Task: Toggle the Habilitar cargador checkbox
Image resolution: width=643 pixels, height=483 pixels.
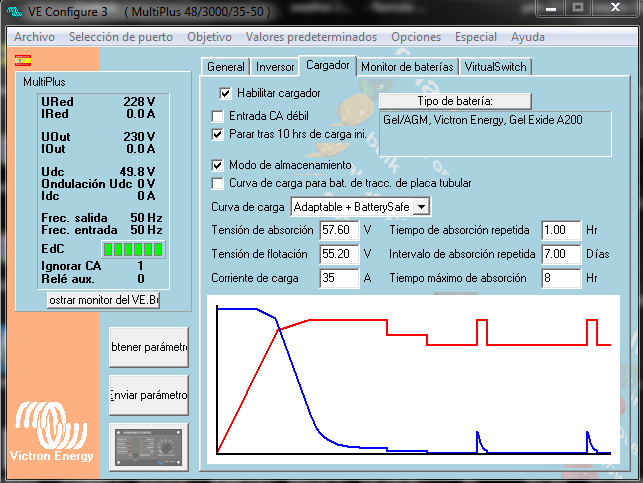Action: point(225,93)
